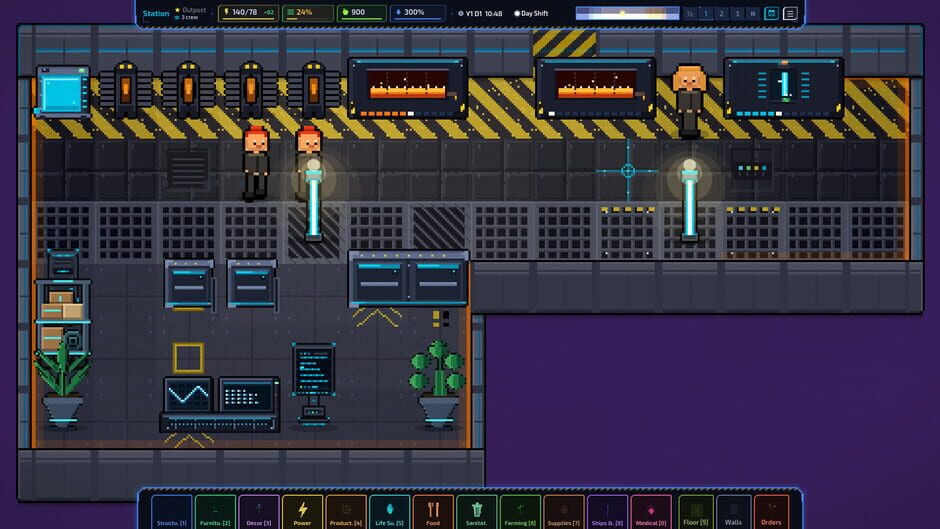Image resolution: width=940 pixels, height=529 pixels.
Task: Select the left orange furnace monitor
Action: click(408, 88)
